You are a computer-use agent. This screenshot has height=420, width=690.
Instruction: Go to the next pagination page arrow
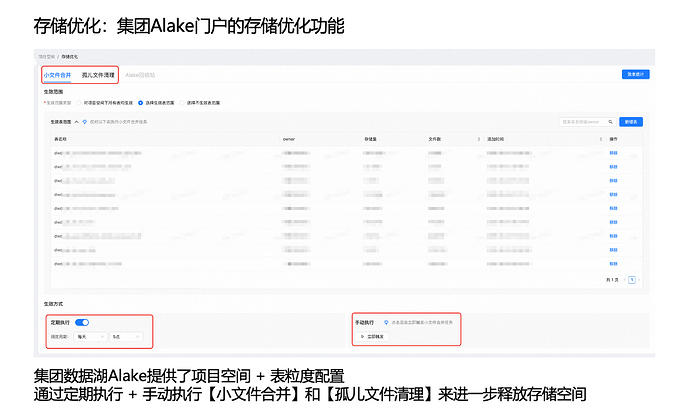[641, 280]
